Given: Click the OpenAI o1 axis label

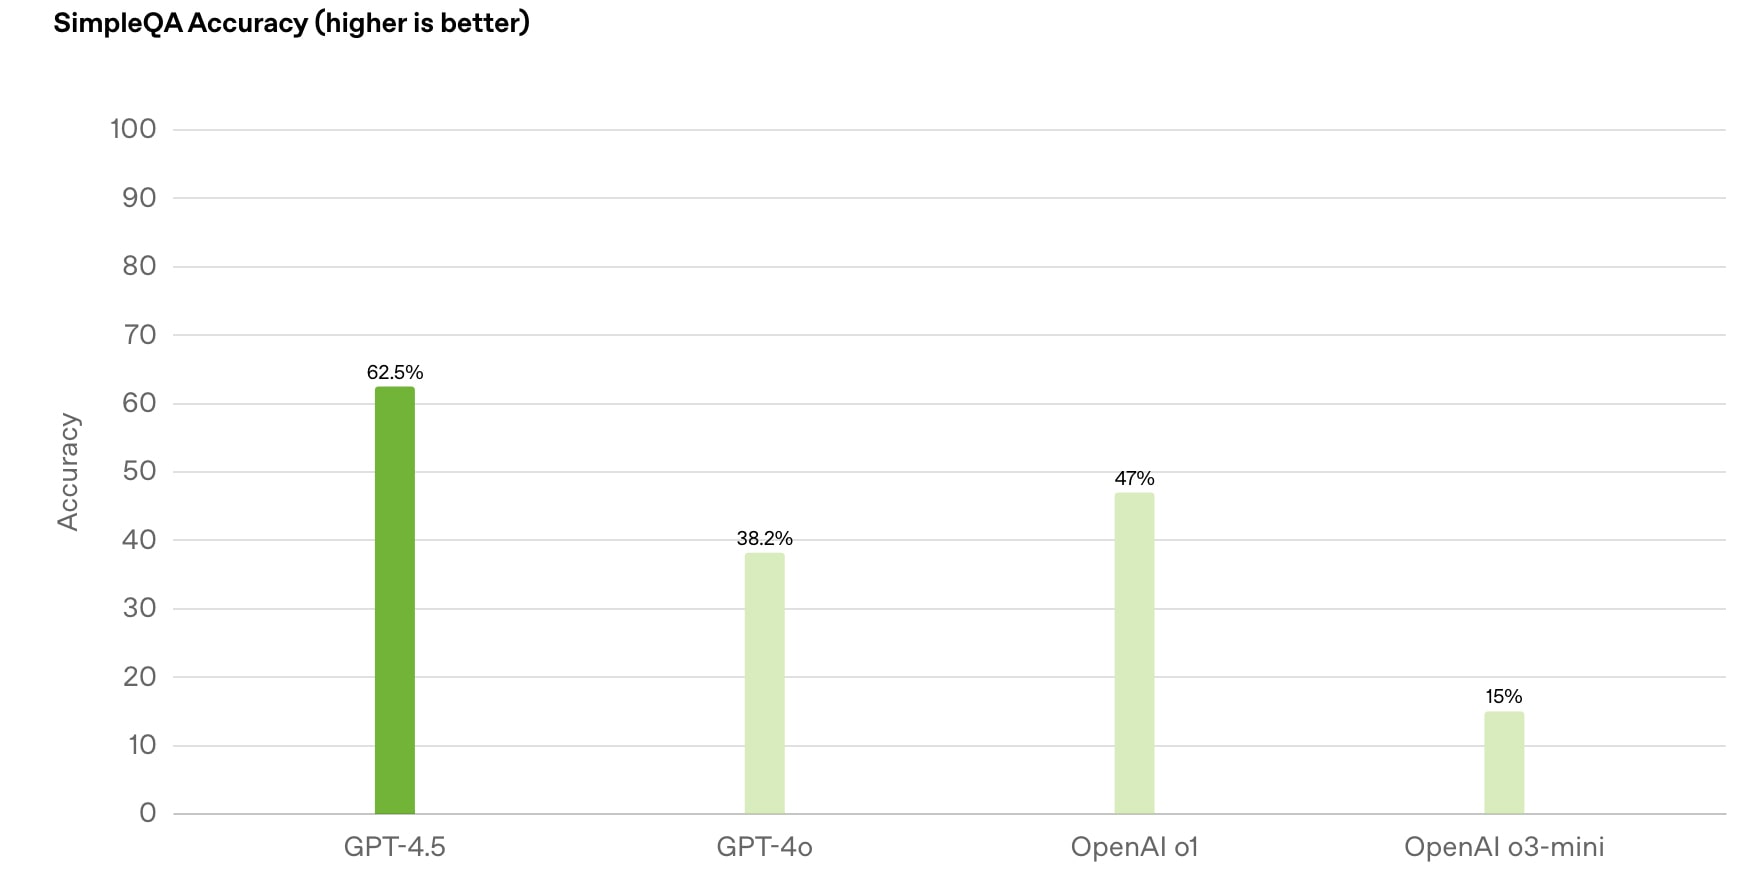Looking at the screenshot, I should (1134, 847).
